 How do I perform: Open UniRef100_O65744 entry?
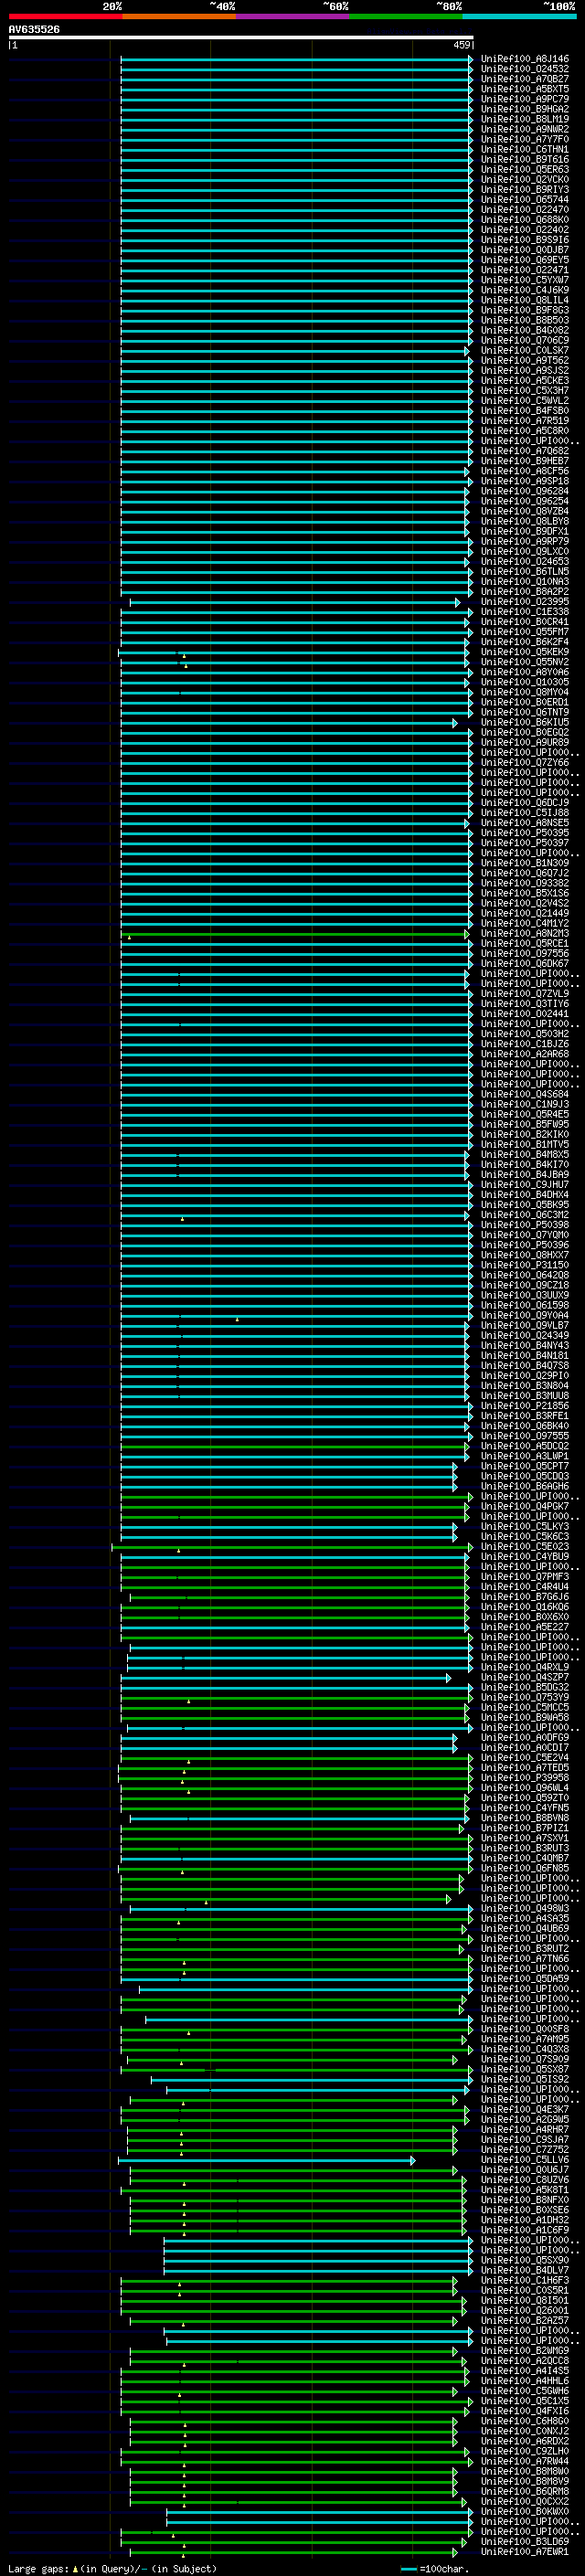tap(525, 200)
